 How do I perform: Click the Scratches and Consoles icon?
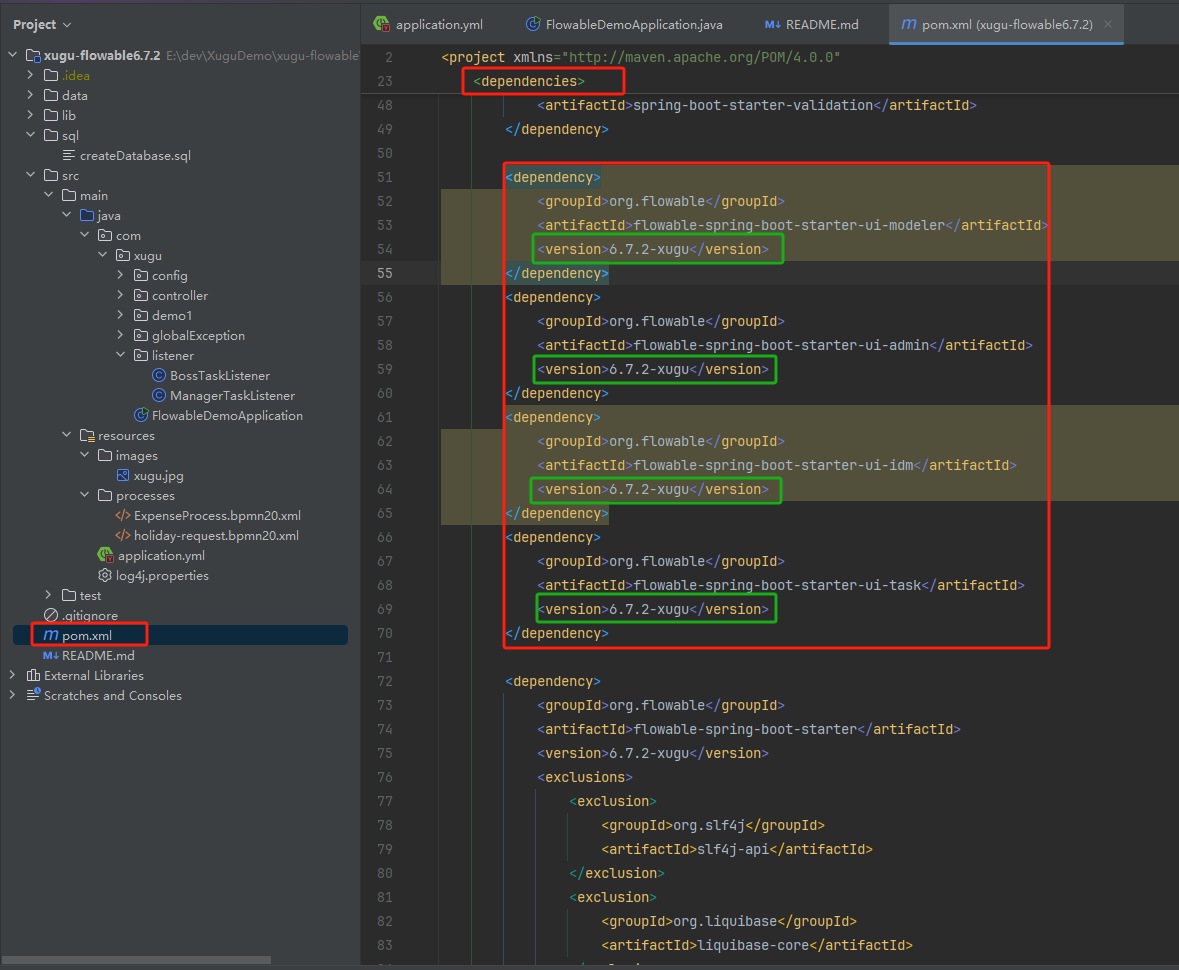coord(33,695)
